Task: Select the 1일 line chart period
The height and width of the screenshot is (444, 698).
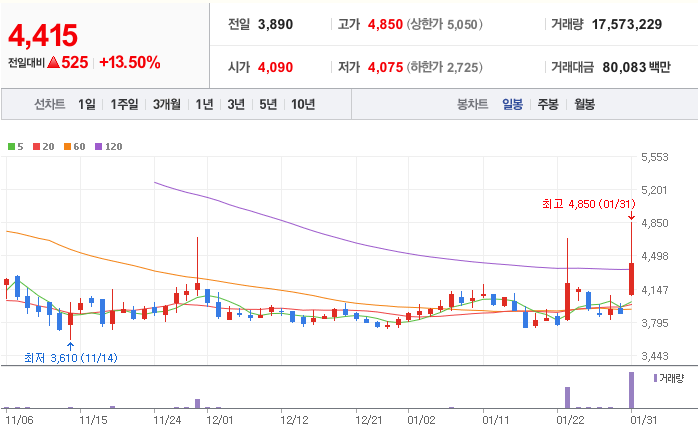Action: click(87, 105)
